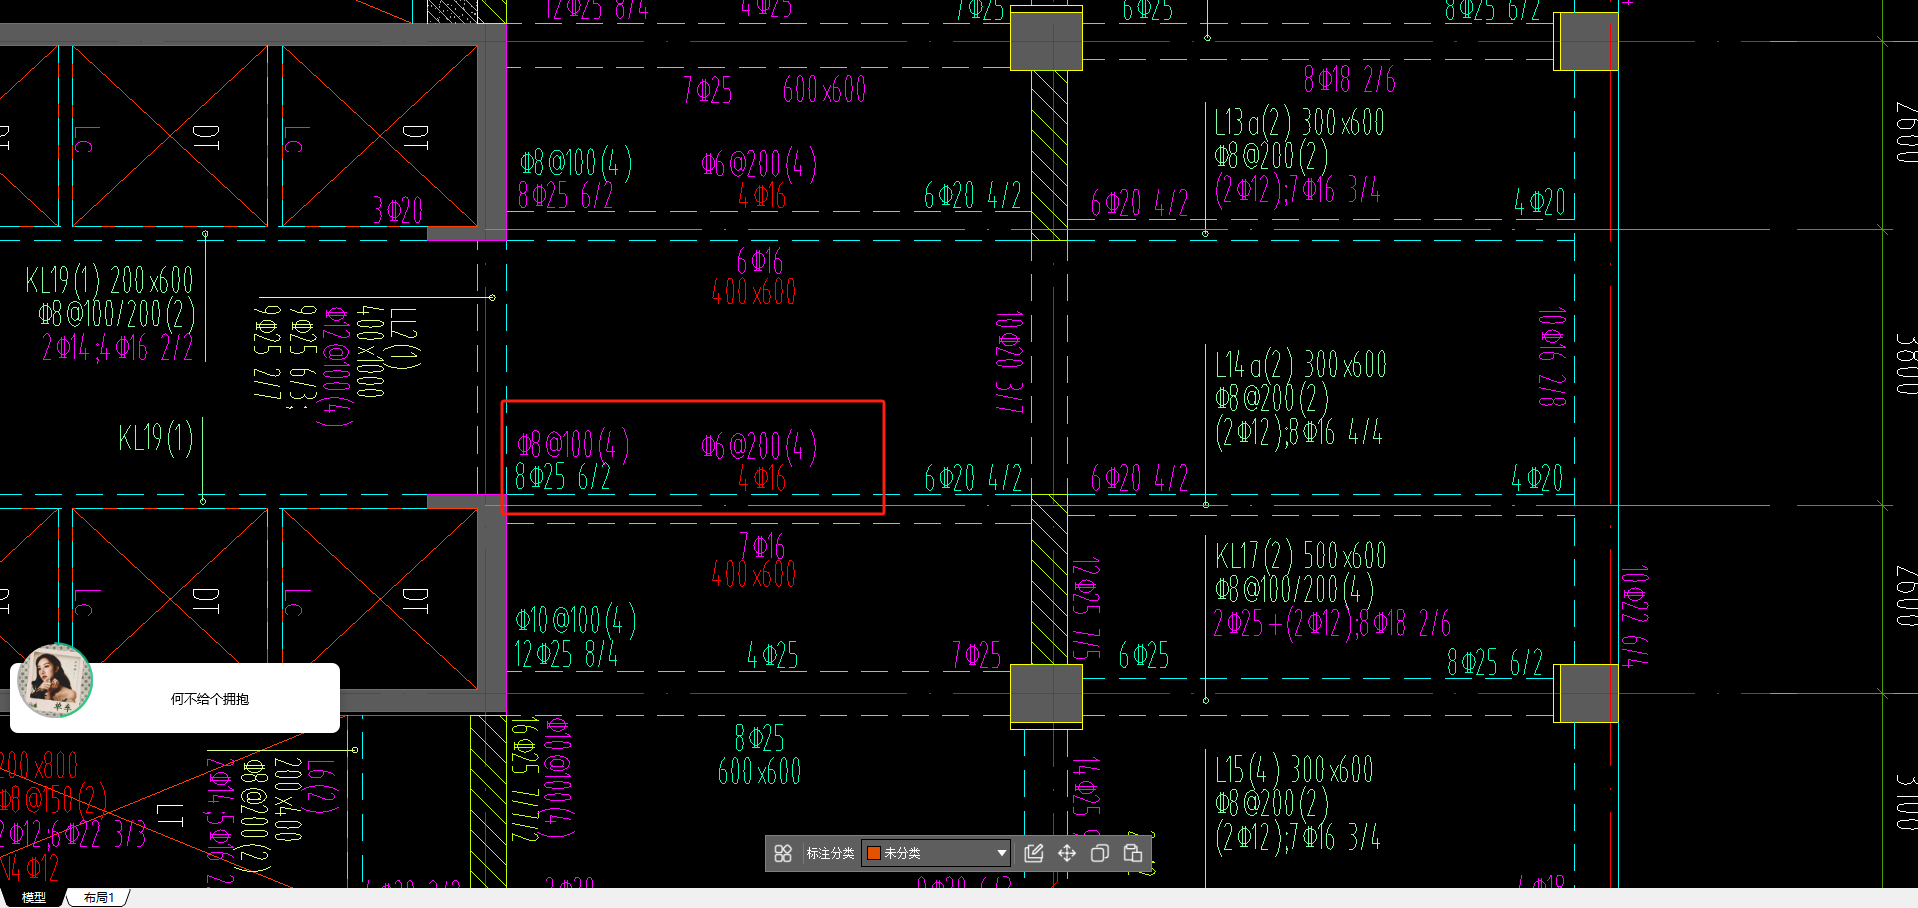Viewport: 1918px width, 908px height.
Task: Click the rebar text 2Φ25+(2Φ12);8Φ18 2/6
Action: pyautogui.click(x=1332, y=623)
